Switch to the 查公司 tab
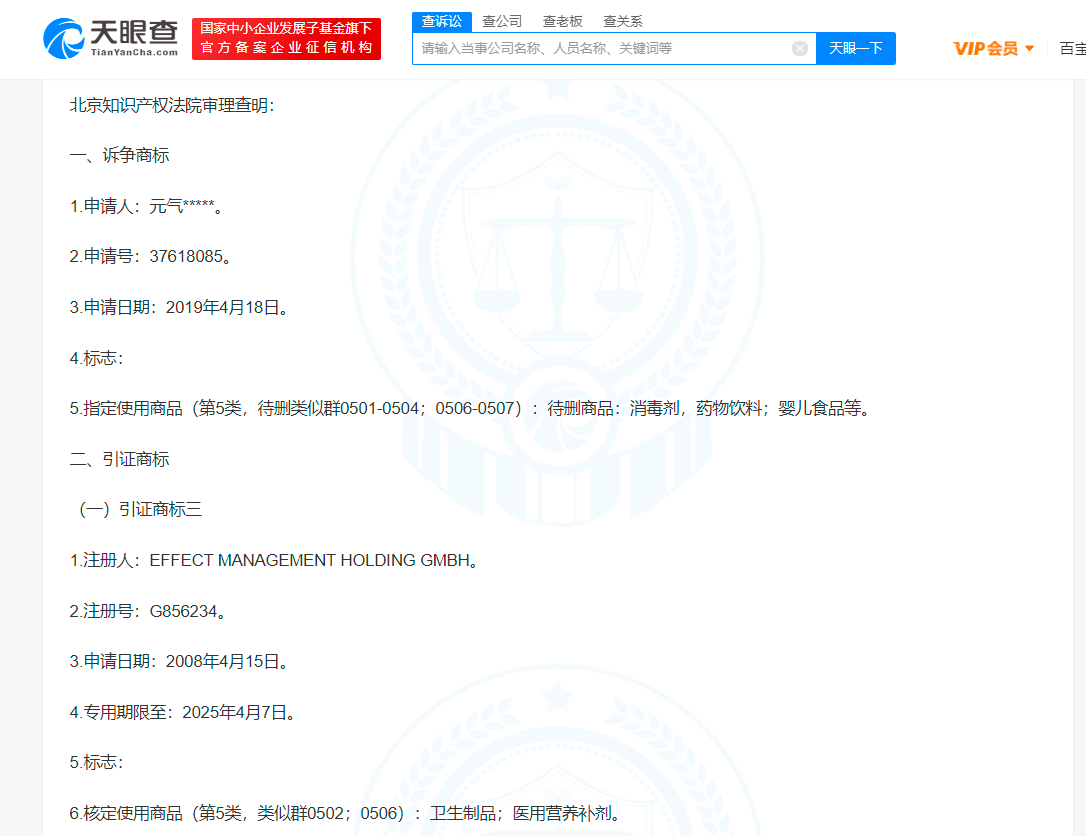This screenshot has height=836, width=1086. tap(502, 21)
